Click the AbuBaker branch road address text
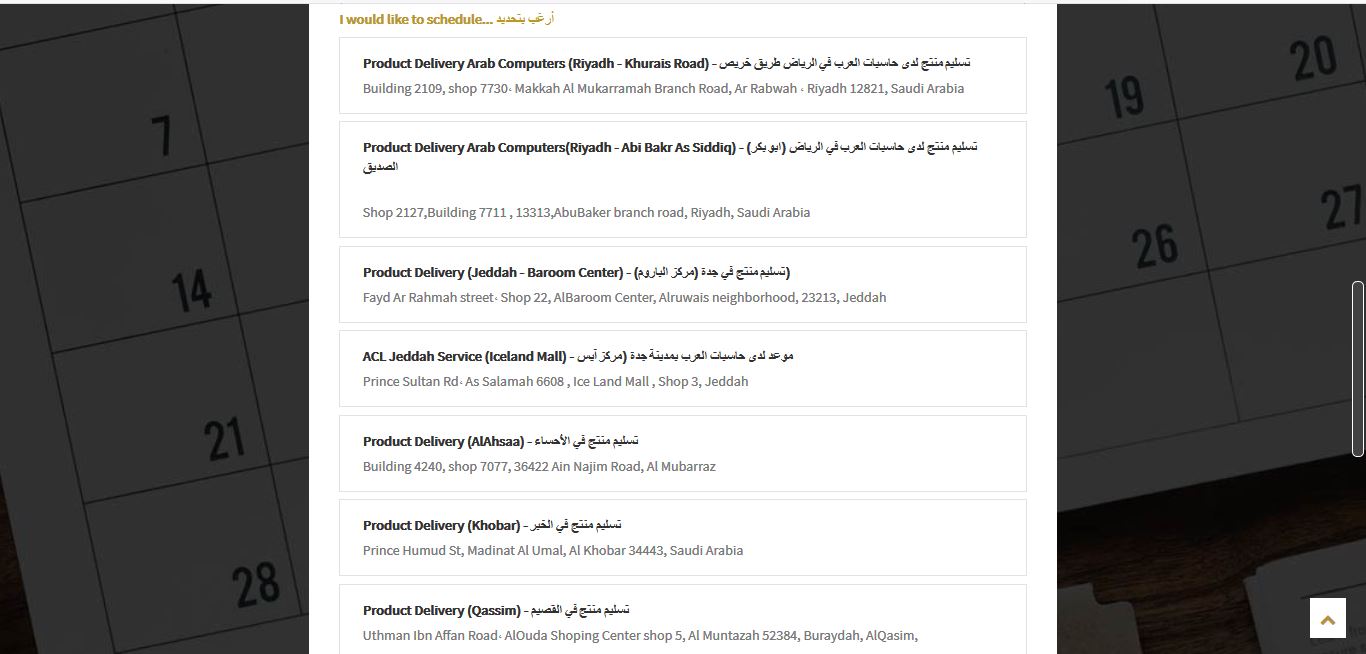 pos(586,212)
